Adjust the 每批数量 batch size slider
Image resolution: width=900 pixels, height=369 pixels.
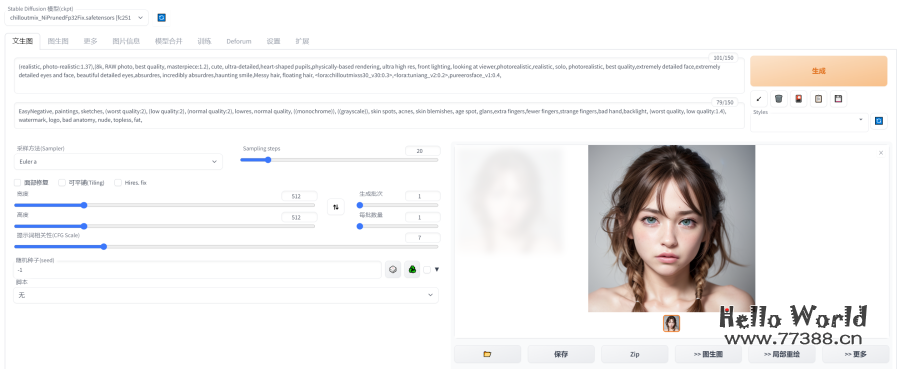coord(397,226)
